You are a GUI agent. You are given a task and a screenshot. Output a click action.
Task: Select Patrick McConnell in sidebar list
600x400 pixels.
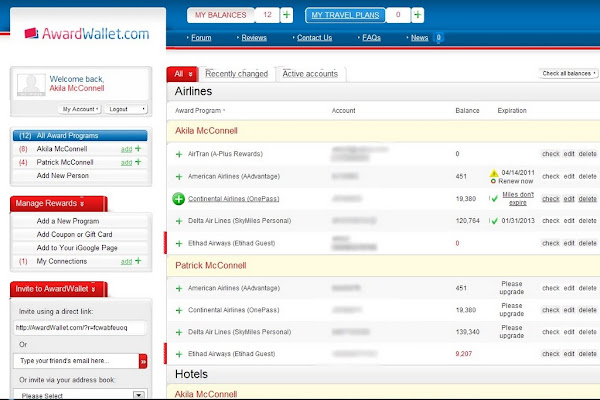tap(65, 162)
